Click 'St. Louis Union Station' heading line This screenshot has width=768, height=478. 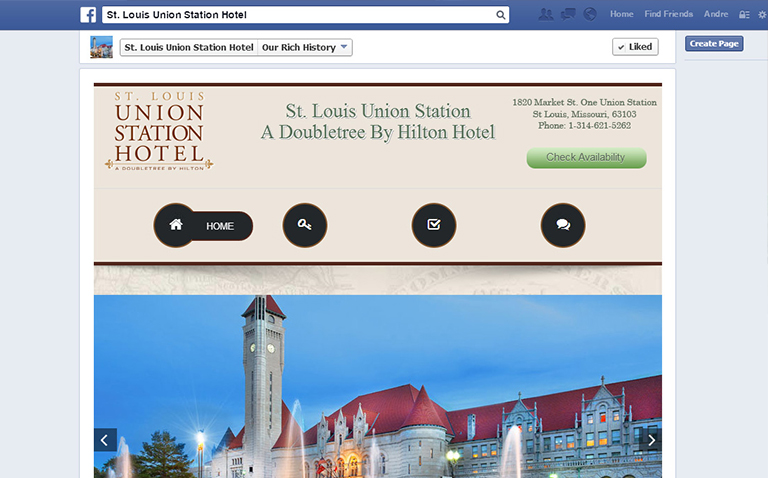(378, 111)
